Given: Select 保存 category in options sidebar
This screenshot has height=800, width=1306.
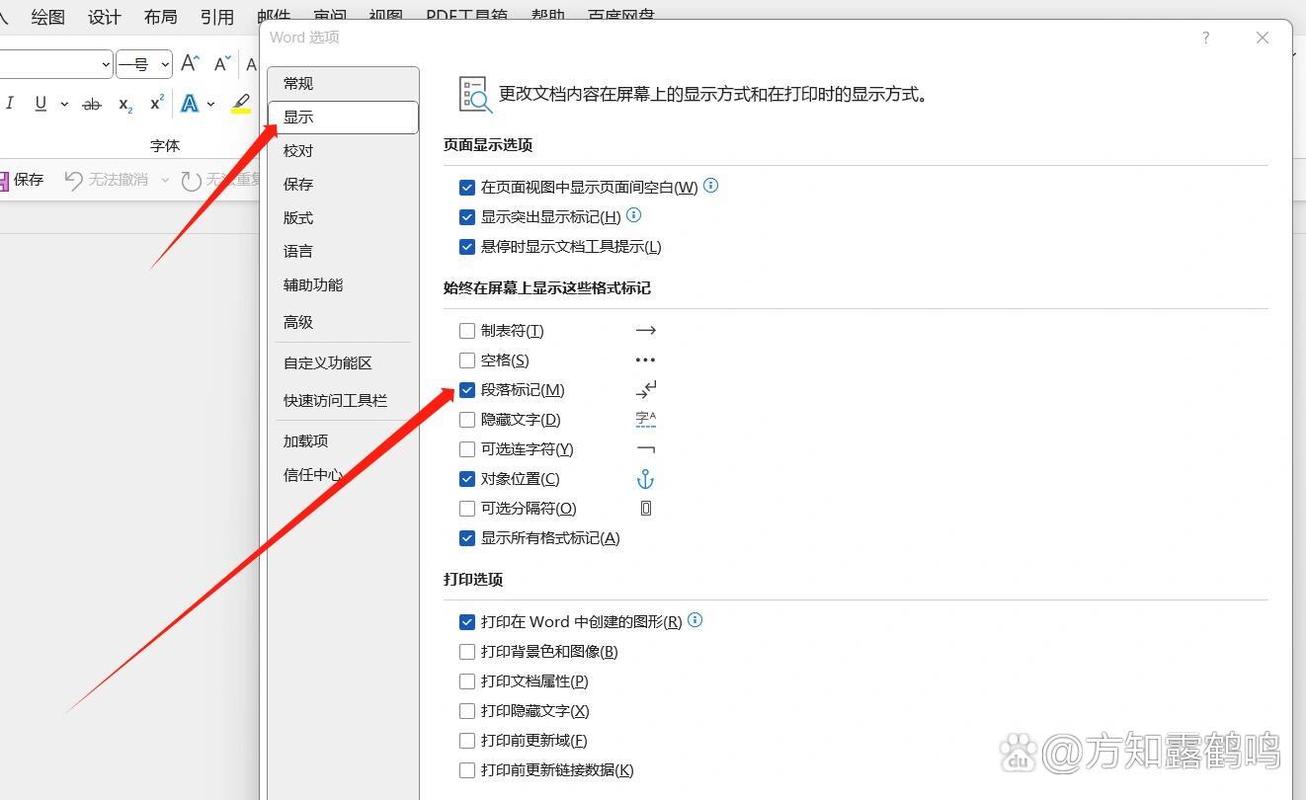Looking at the screenshot, I should click(343, 184).
